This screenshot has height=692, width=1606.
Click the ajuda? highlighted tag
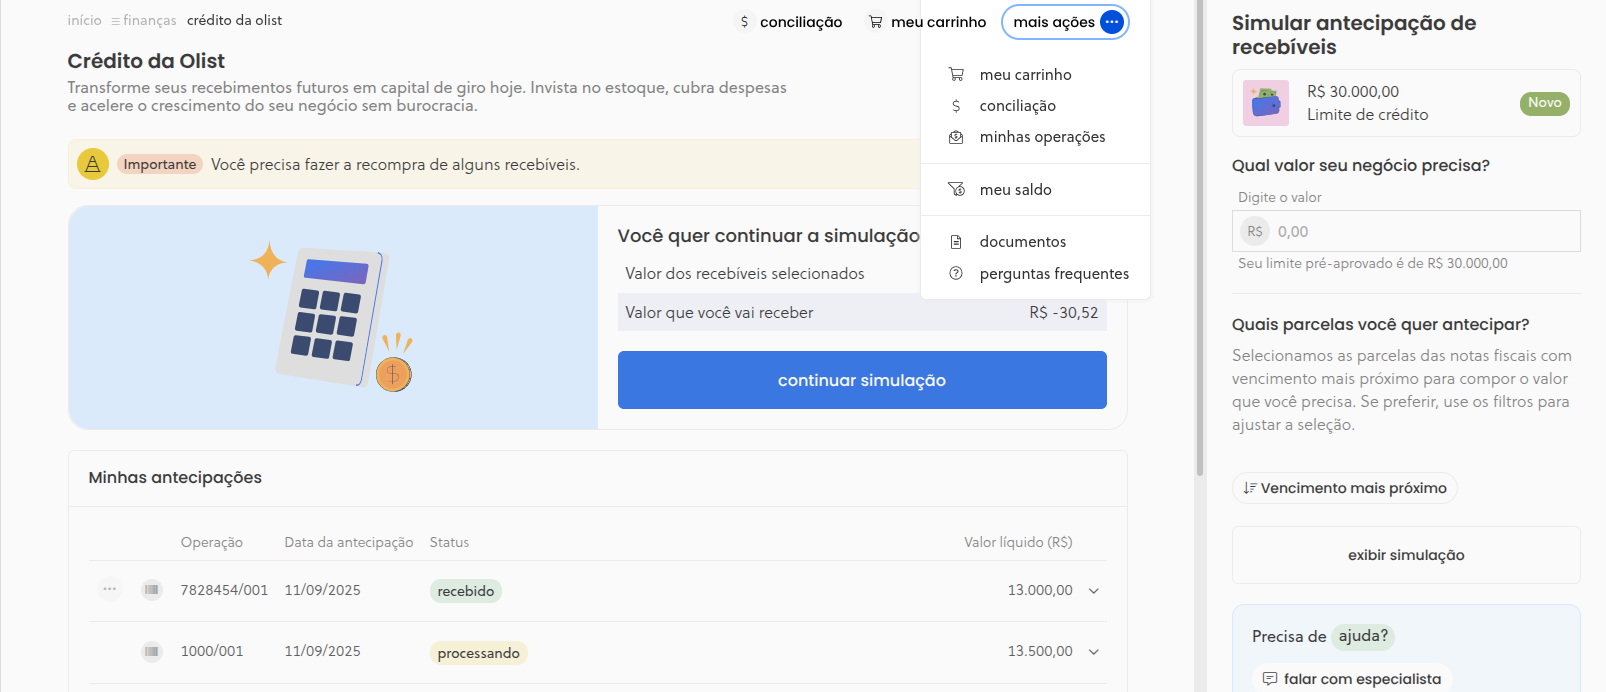1363,636
